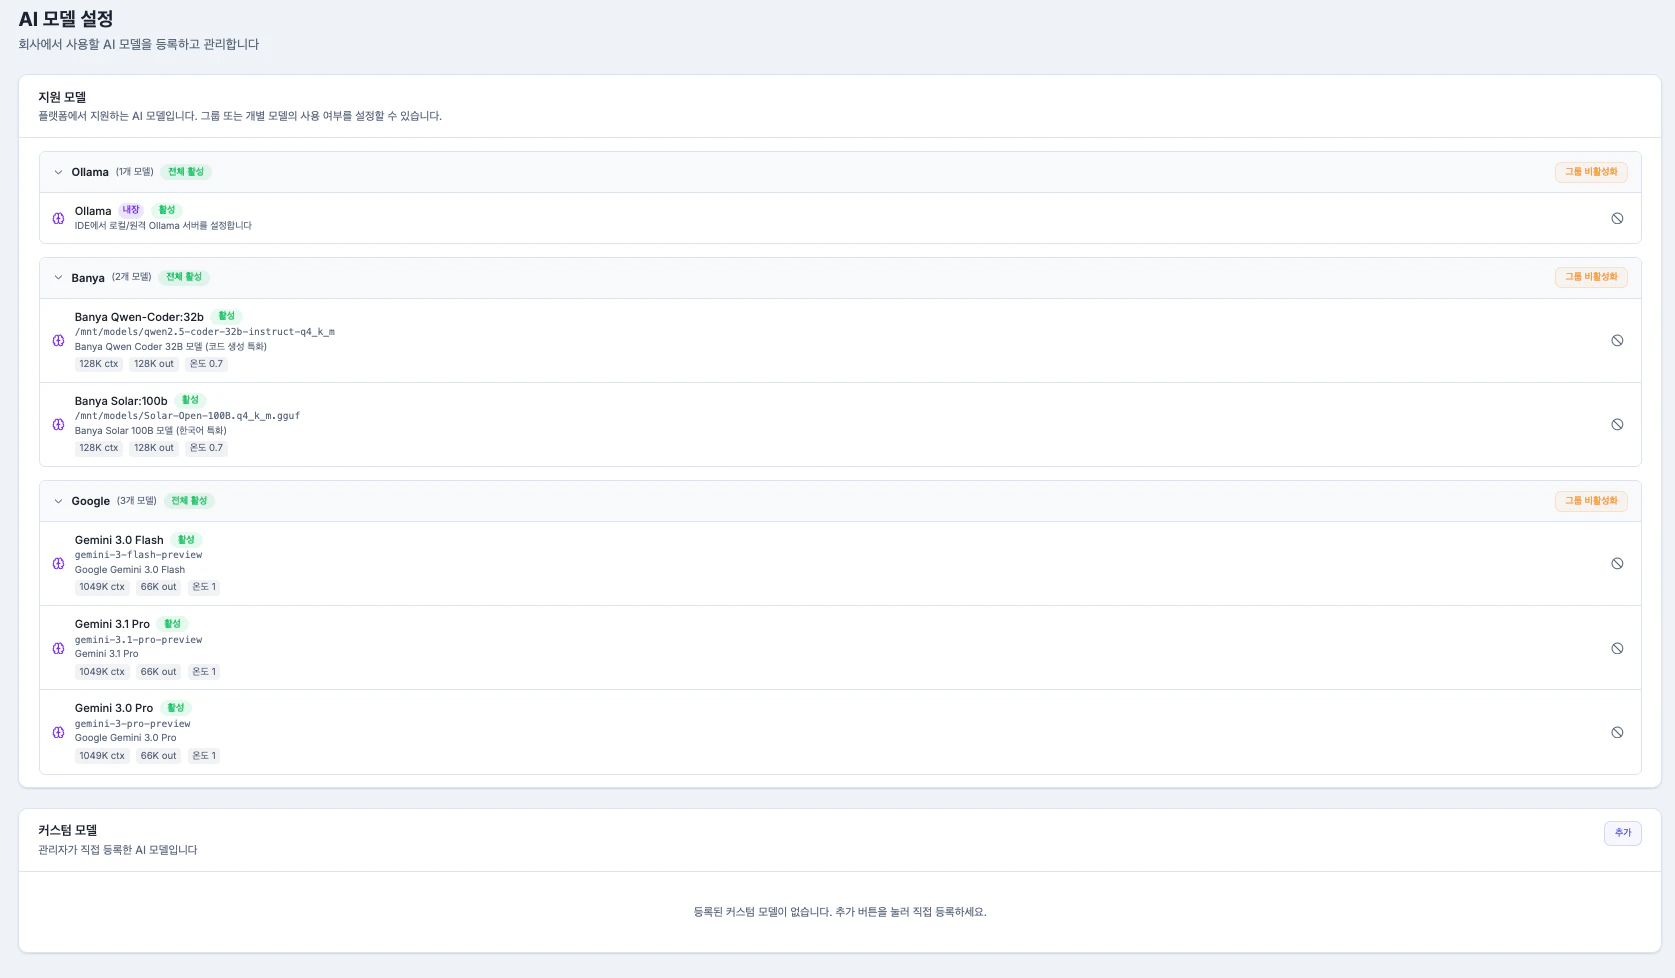Click the gemini-3.1-pro-preview model ID
Viewport: 1675px width, 978px height.
pyautogui.click(x=139, y=640)
